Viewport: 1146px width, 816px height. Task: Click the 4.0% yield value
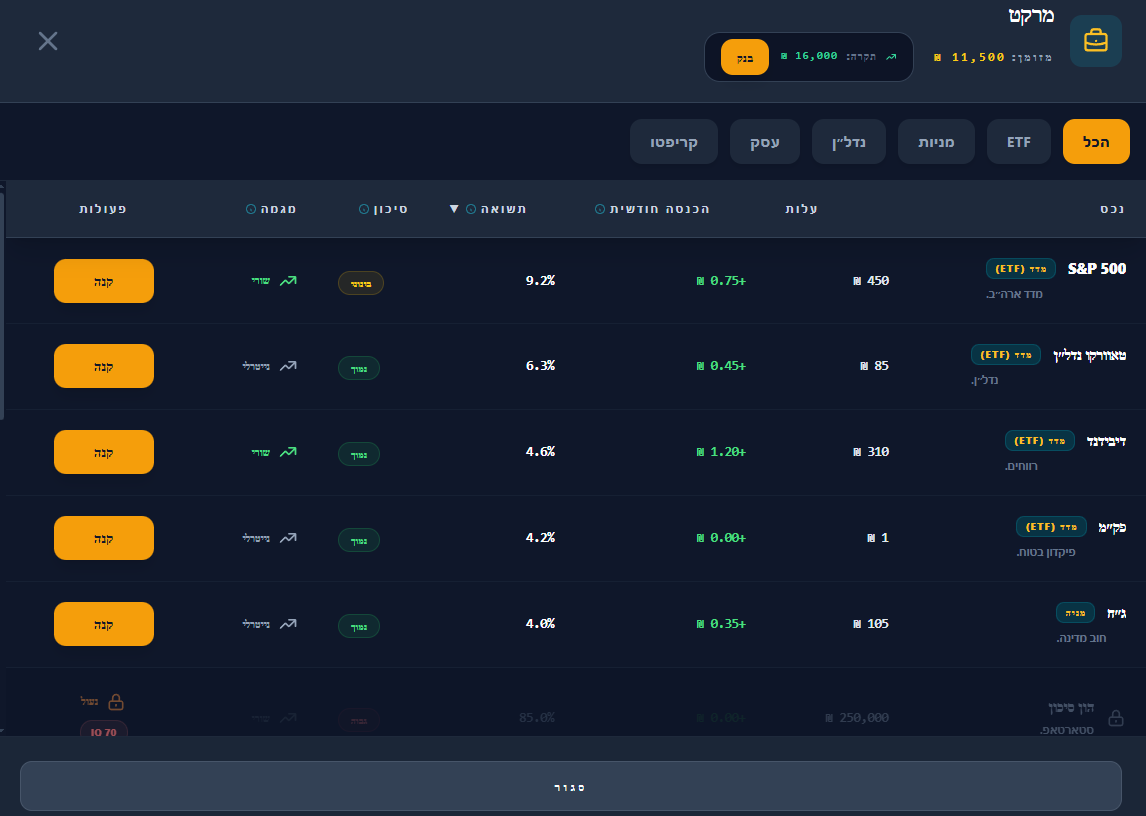pos(540,624)
